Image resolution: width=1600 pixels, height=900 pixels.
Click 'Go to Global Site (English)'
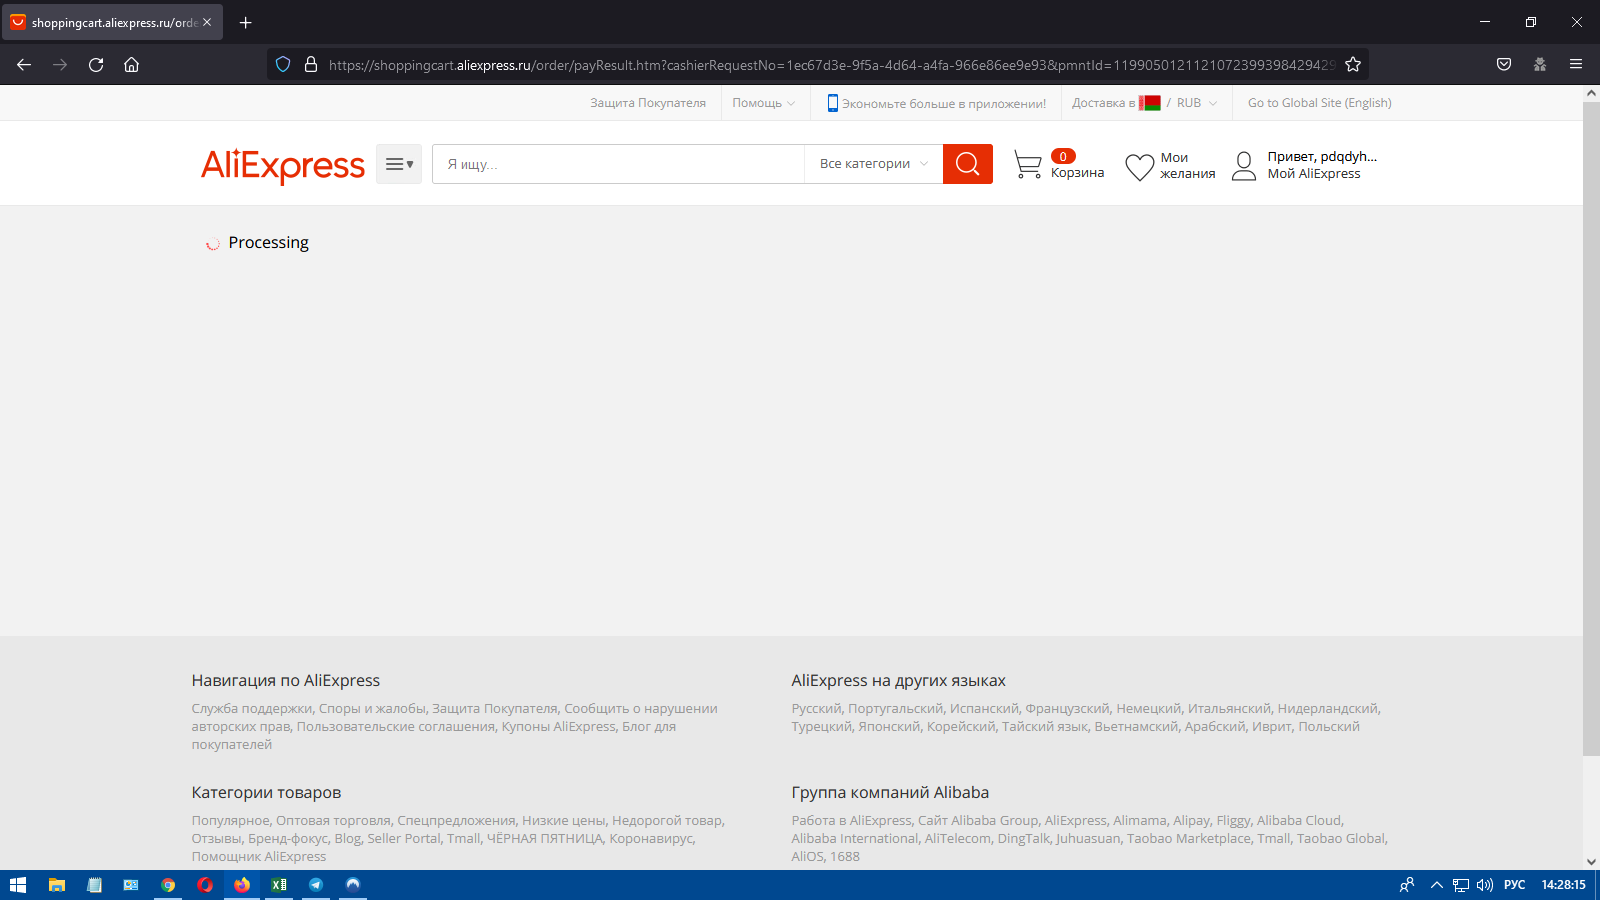(x=1320, y=103)
